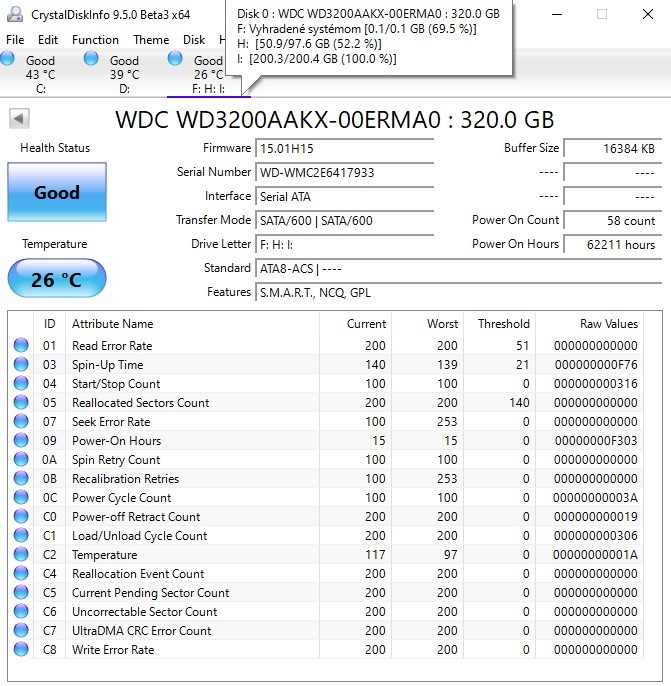Open the Function menu
This screenshot has height=686, width=671.
coord(95,40)
